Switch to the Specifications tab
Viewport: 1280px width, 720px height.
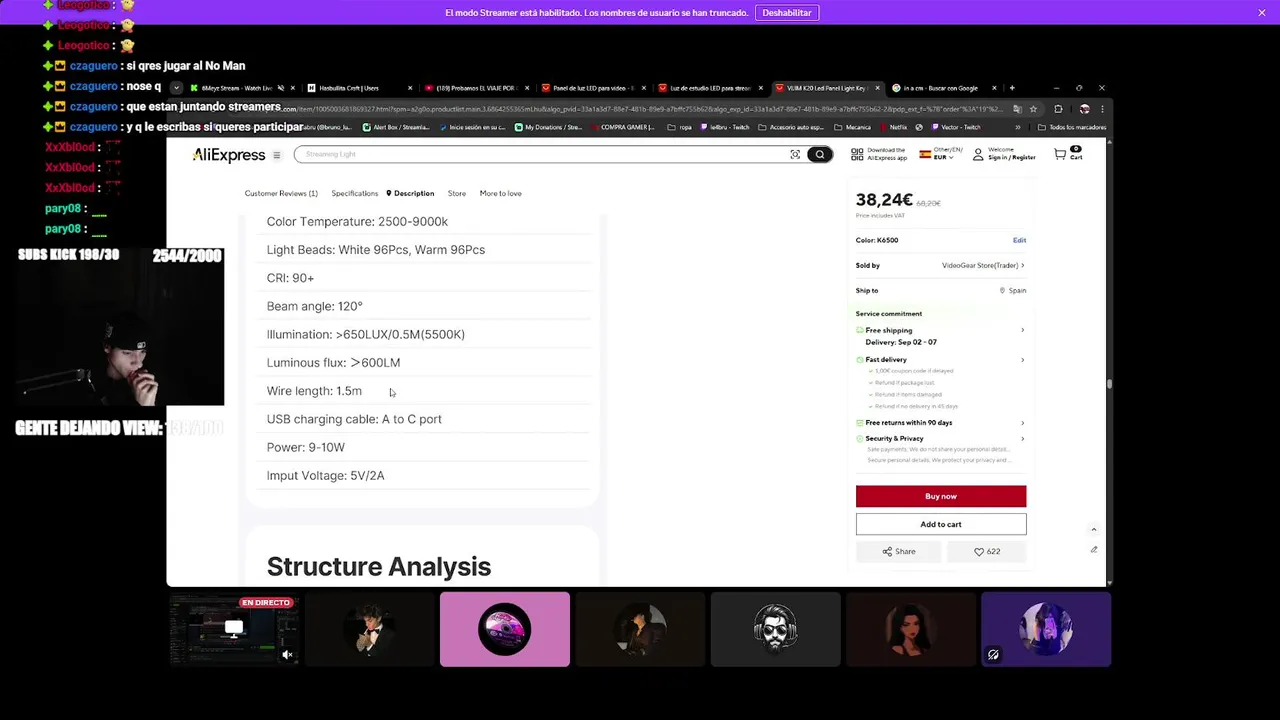coord(355,193)
